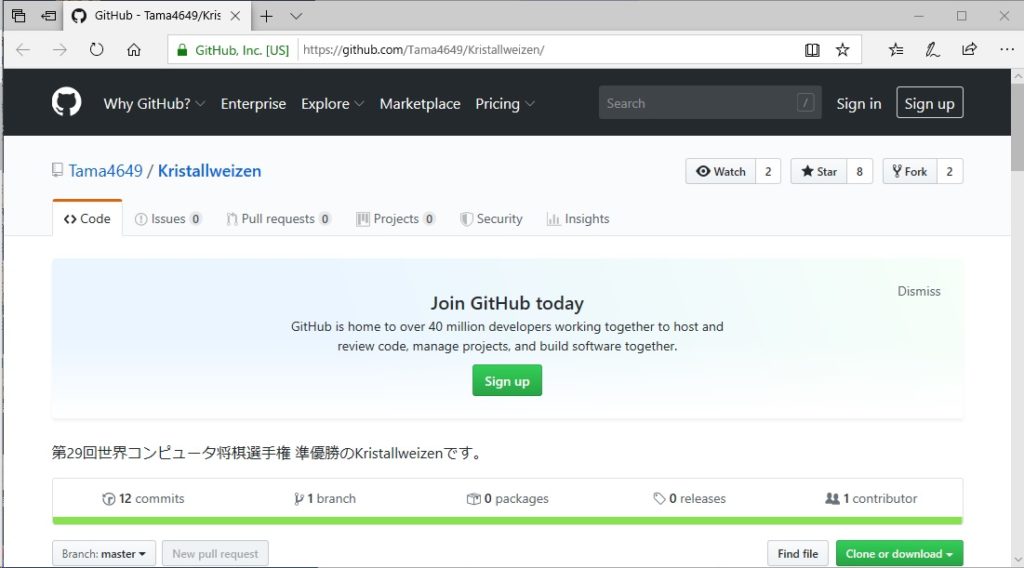Open the Marketplace page
The image size is (1024, 568).
pyautogui.click(x=420, y=104)
